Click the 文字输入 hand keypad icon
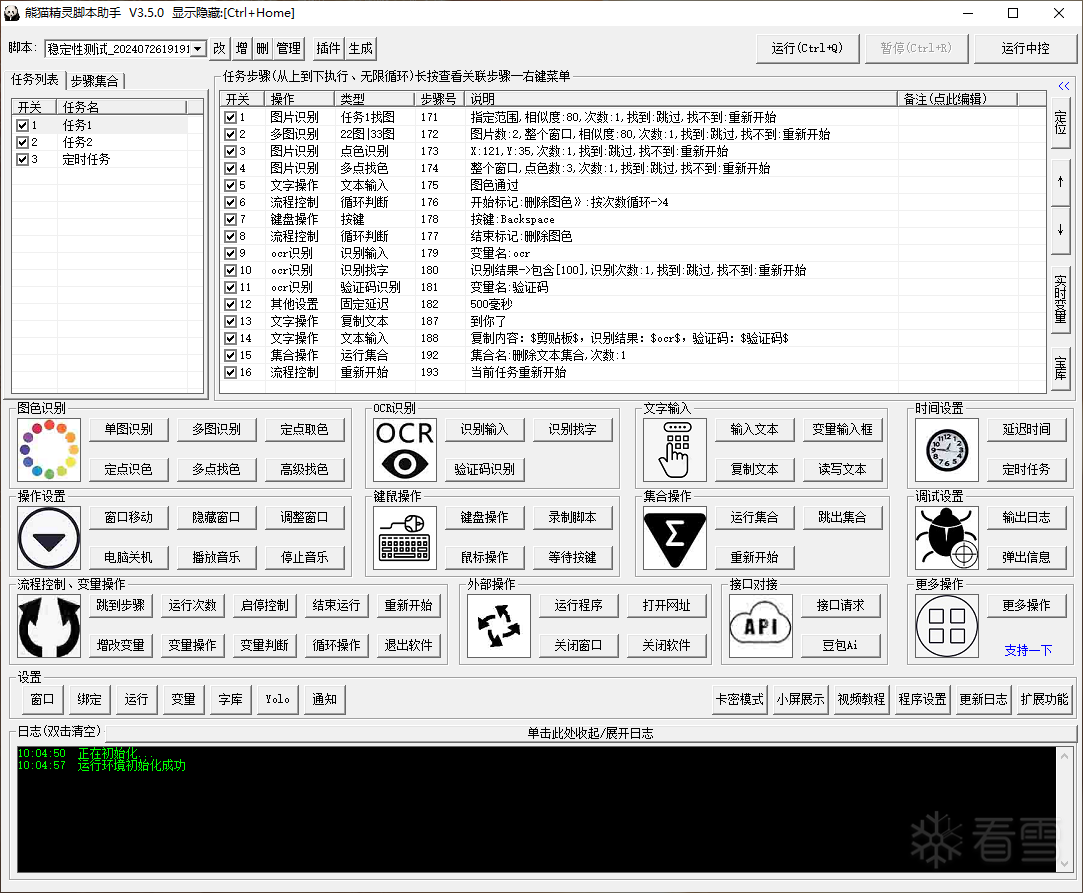Screen dimensions: 1083x893 675,450
